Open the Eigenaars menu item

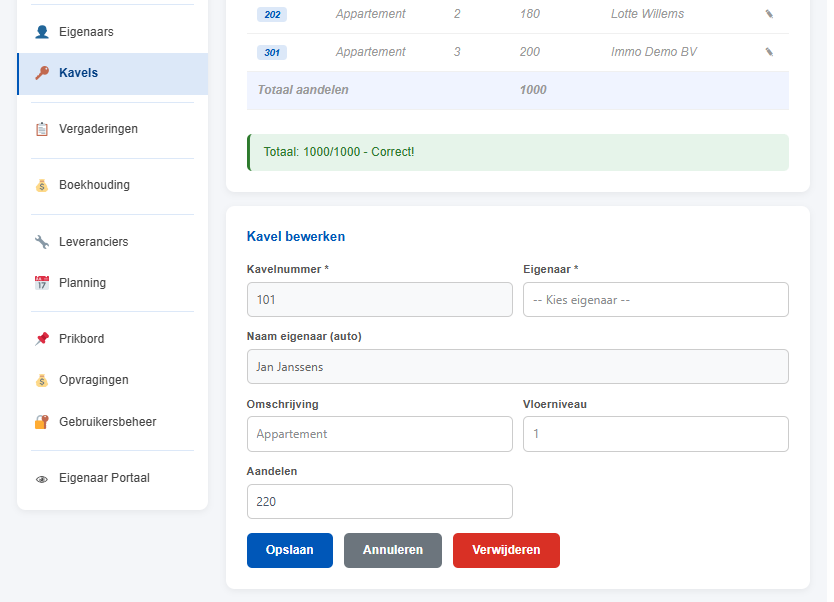[112, 32]
